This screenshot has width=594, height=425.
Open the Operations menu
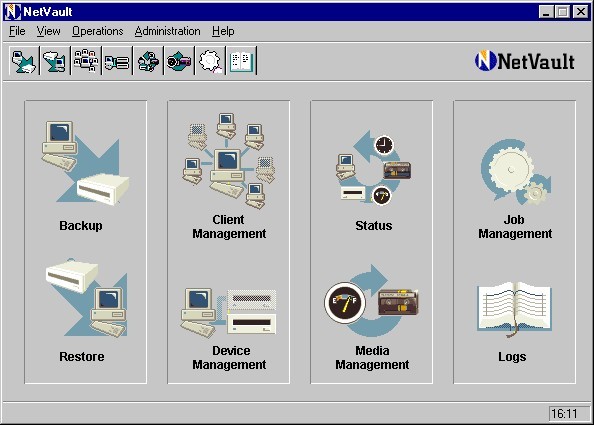pyautogui.click(x=98, y=31)
